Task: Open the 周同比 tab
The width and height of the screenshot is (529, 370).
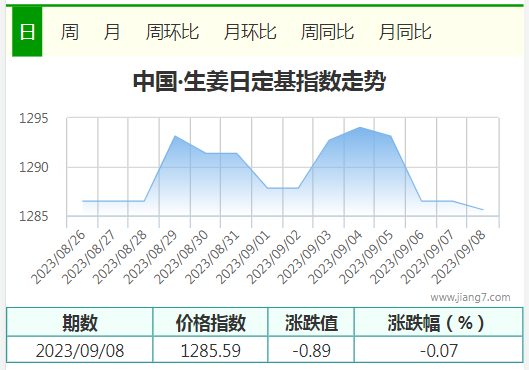Action: pos(327,32)
